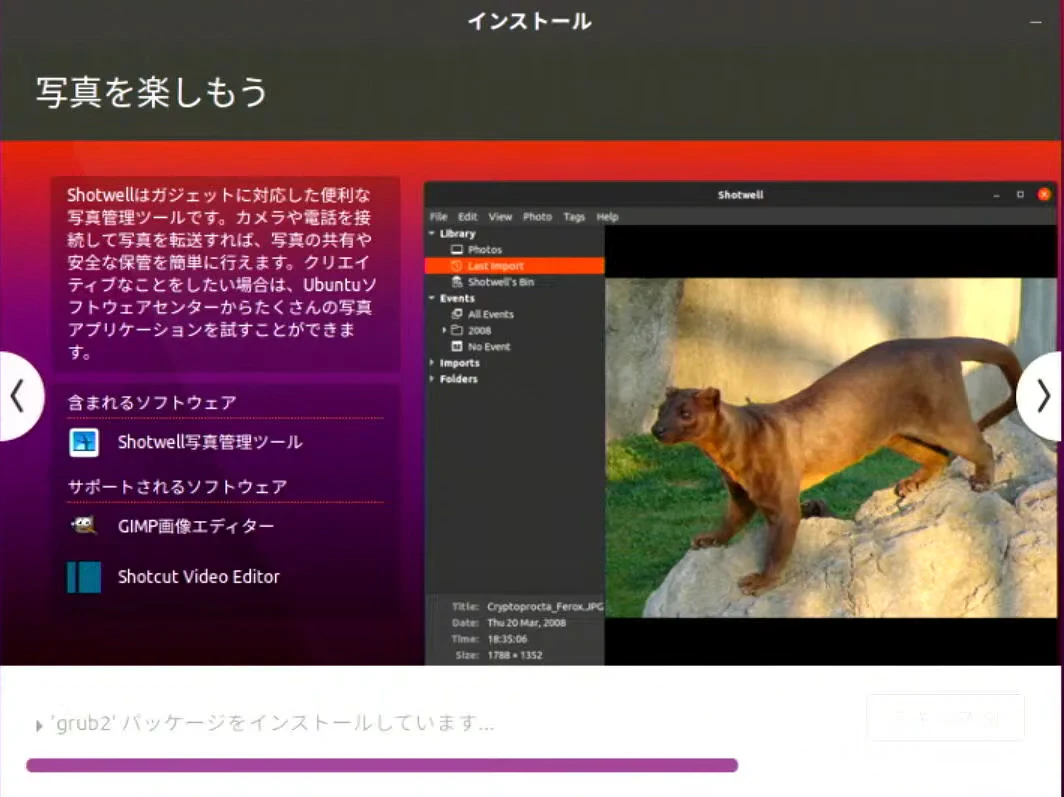This screenshot has height=797, width=1064.
Task: Select the Last Import entry in sidebar
Action: [x=514, y=266]
